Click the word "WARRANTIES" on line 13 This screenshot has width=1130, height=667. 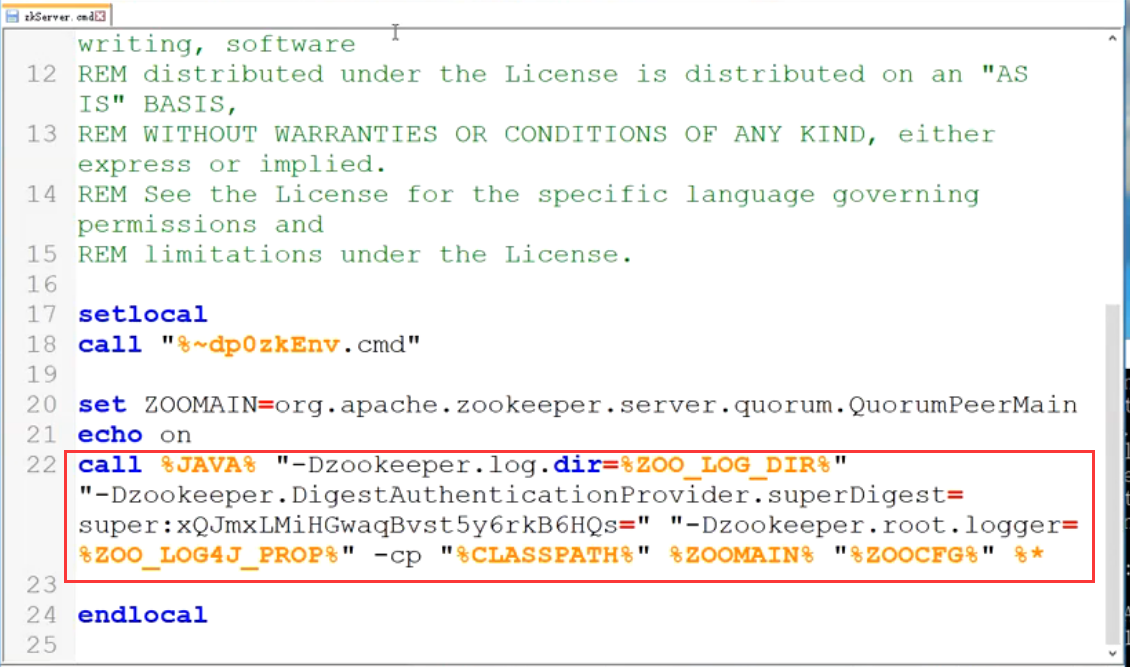tap(355, 134)
